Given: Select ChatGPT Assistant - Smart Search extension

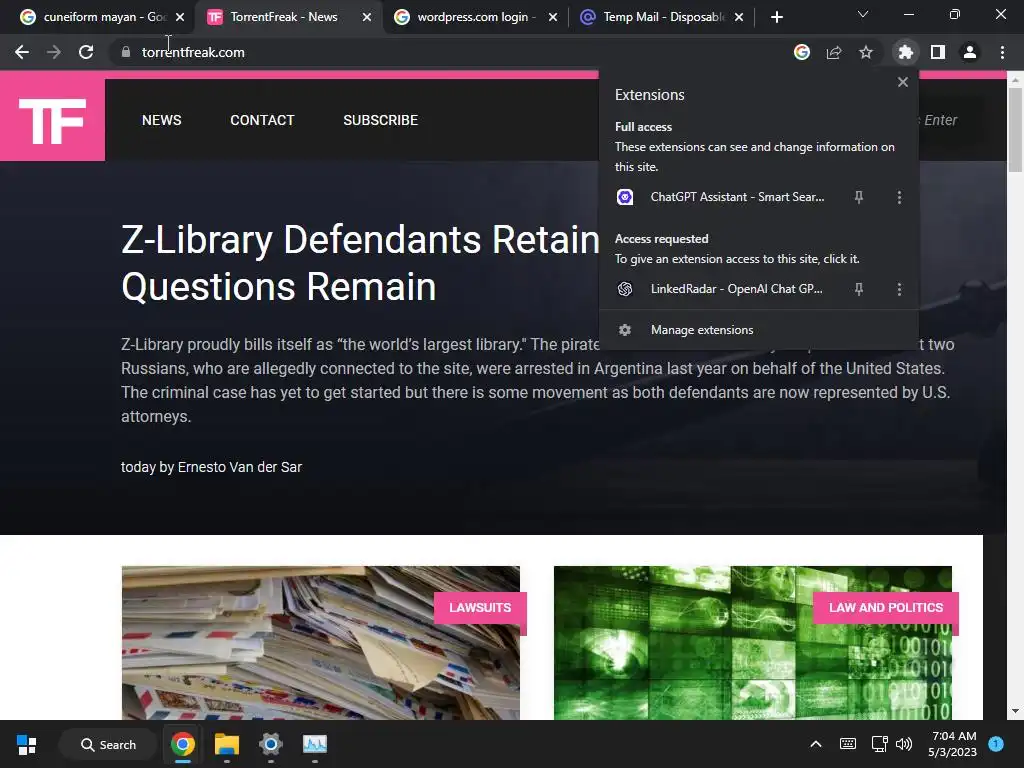Looking at the screenshot, I should point(737,197).
